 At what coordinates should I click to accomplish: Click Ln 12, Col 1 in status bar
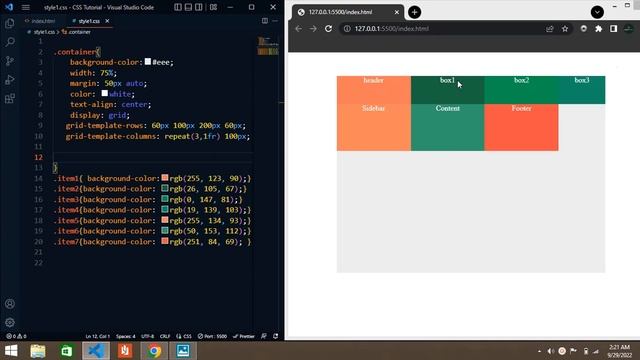tap(98, 336)
